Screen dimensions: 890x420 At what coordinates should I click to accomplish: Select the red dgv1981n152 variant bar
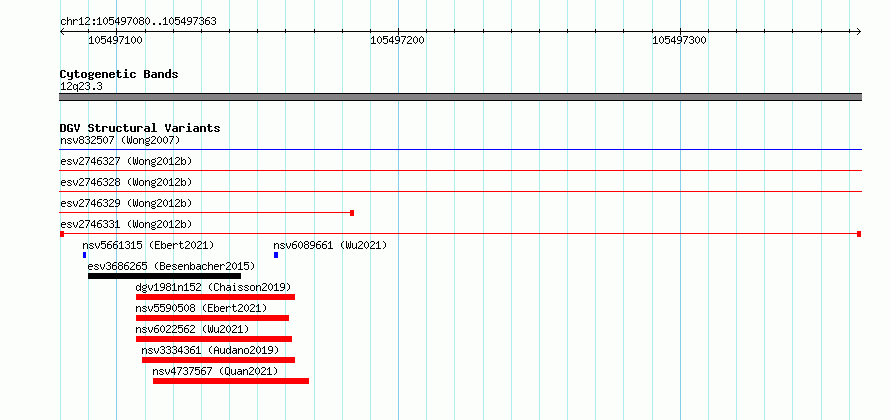pos(216,297)
